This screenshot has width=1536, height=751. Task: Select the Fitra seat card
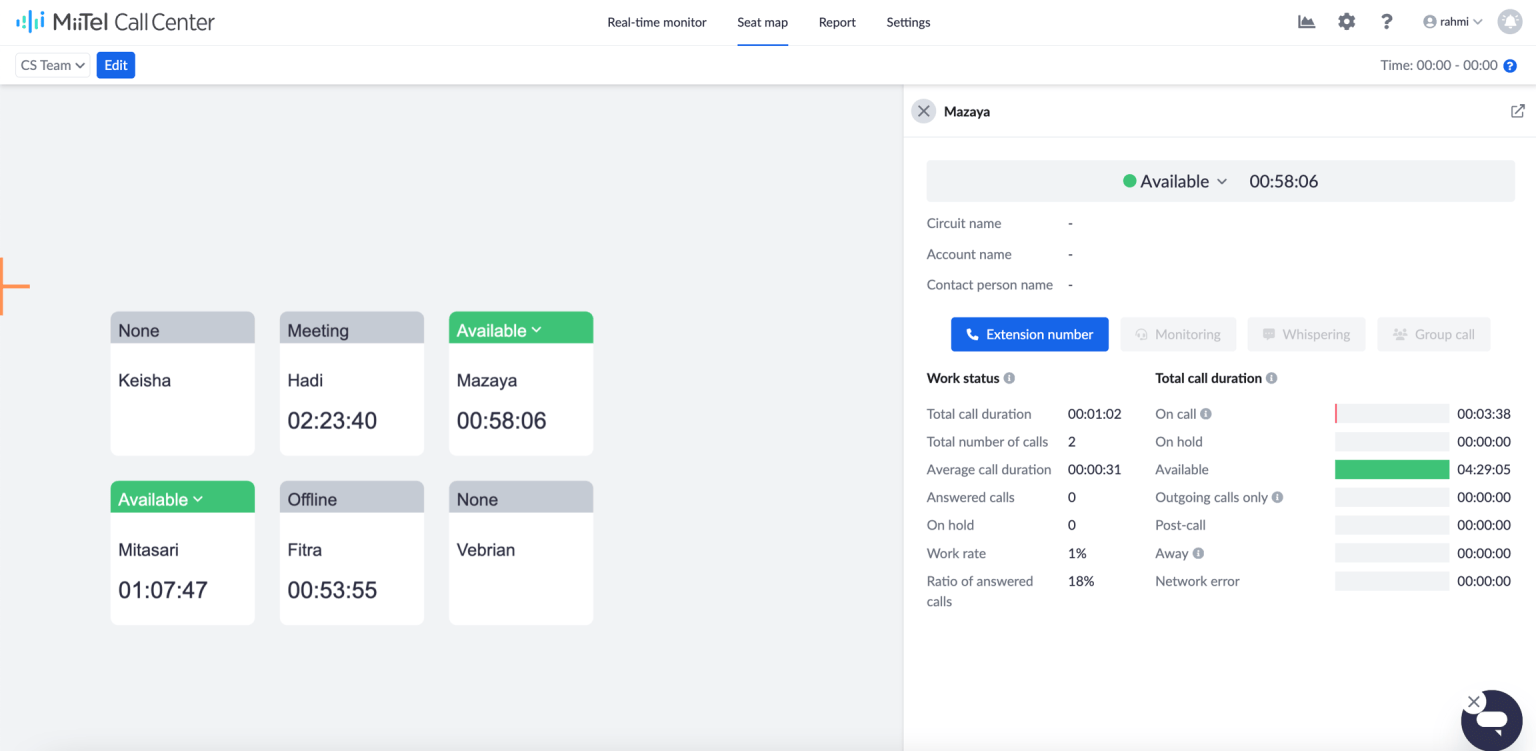(x=352, y=553)
